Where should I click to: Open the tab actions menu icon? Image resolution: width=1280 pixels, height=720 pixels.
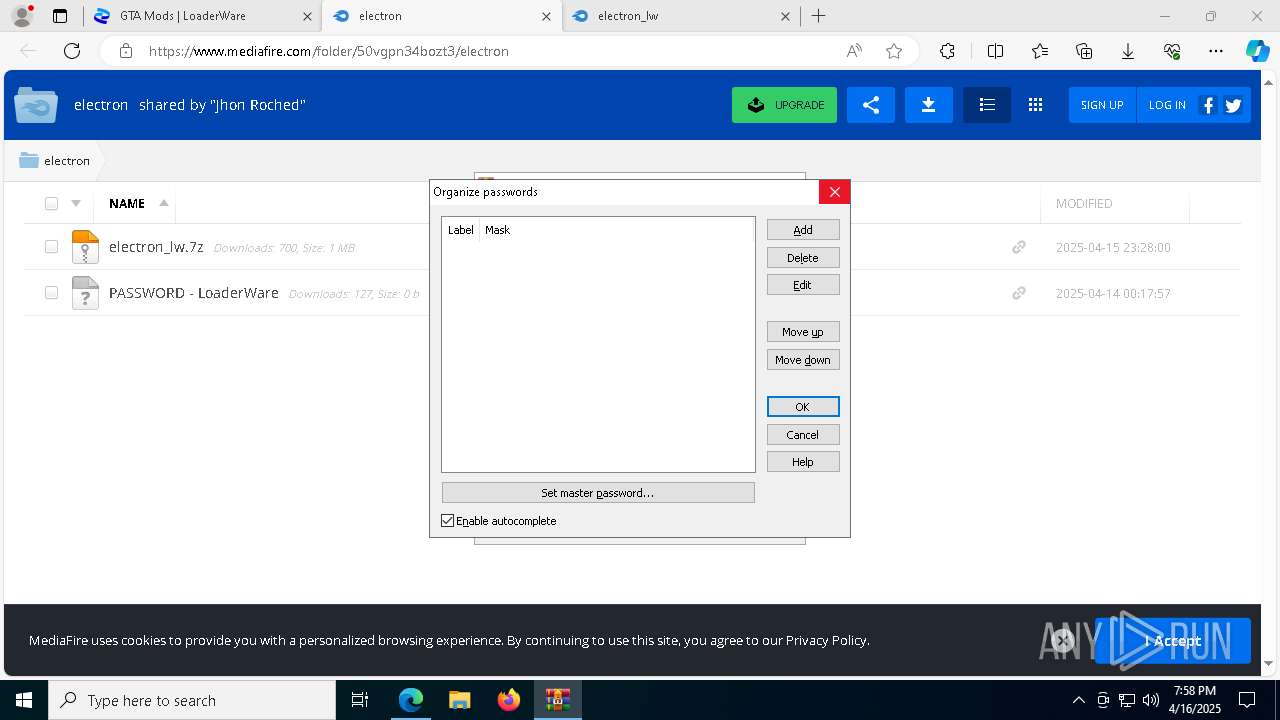tap(60, 16)
